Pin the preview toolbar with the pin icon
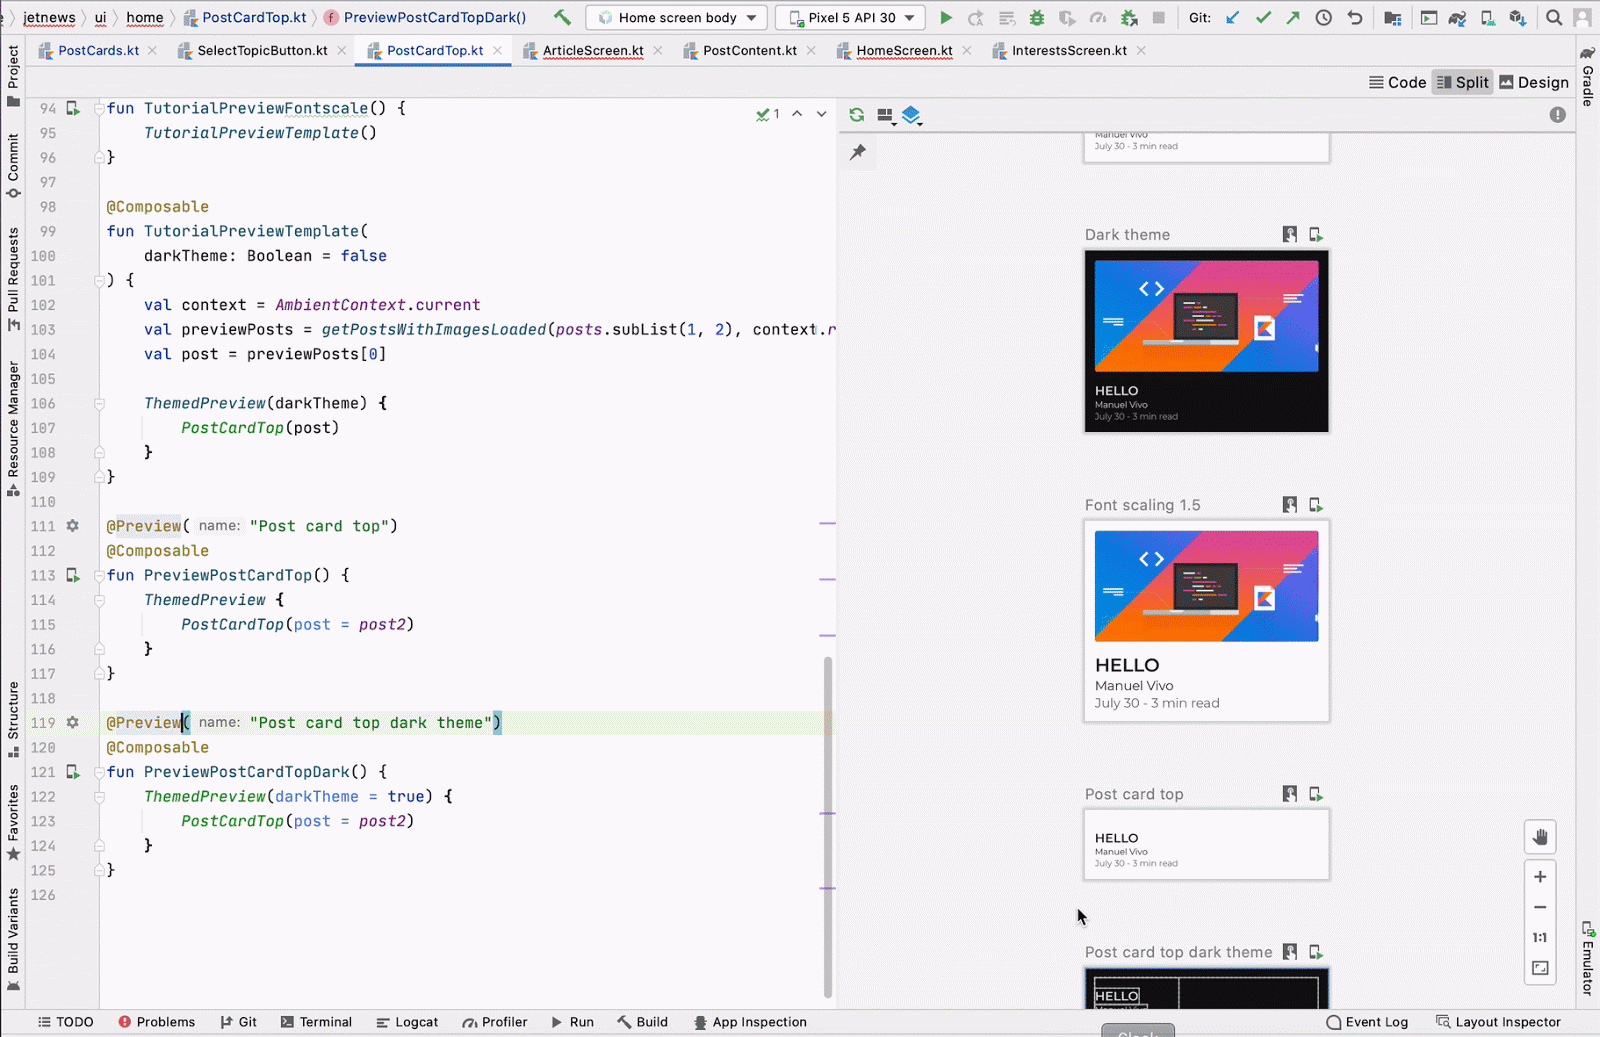 click(x=857, y=152)
